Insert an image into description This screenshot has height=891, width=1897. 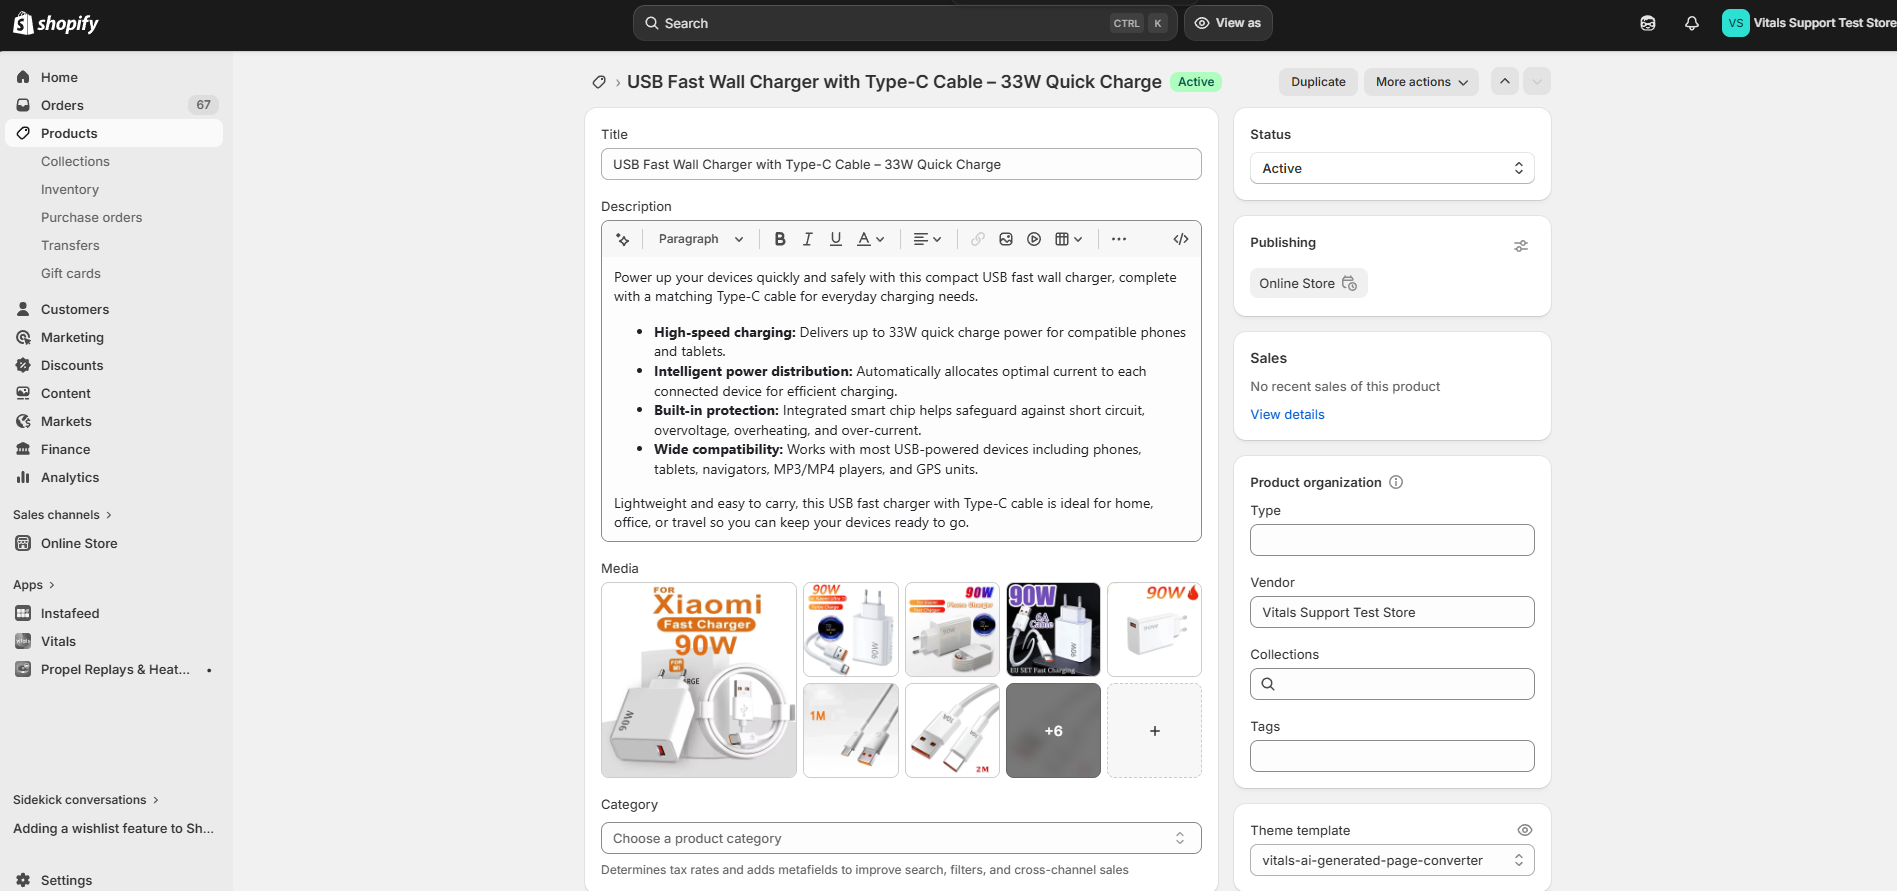(1006, 239)
